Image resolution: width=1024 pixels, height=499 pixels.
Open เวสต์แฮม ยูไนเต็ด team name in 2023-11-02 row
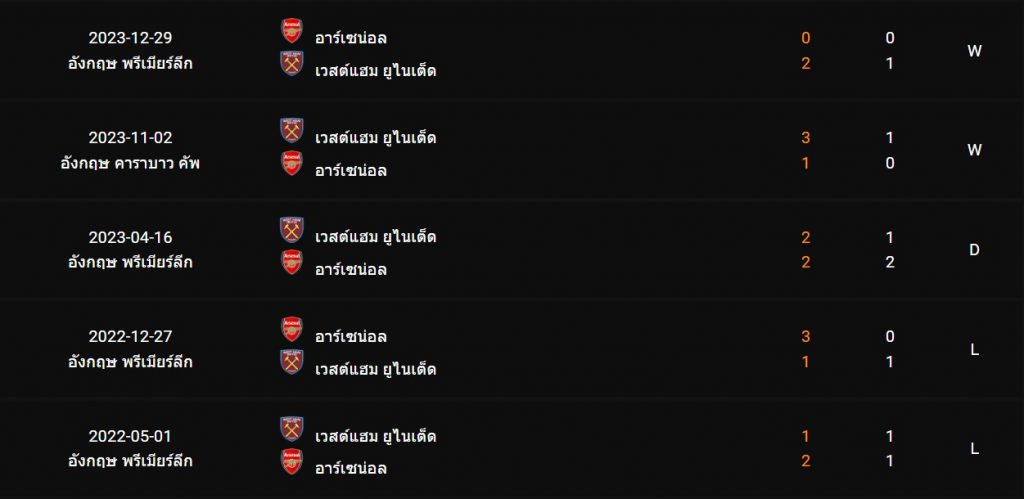coord(376,138)
